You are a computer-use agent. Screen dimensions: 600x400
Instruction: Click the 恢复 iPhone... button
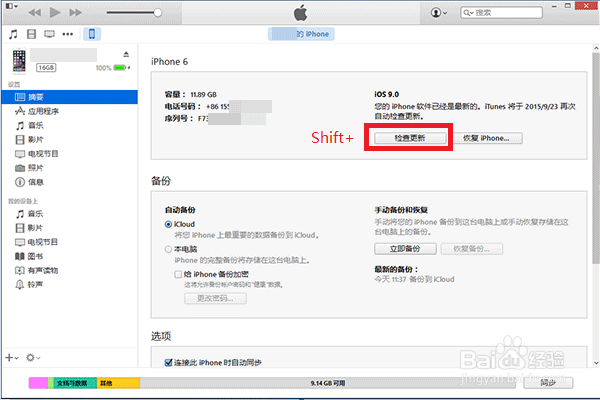coord(487,138)
